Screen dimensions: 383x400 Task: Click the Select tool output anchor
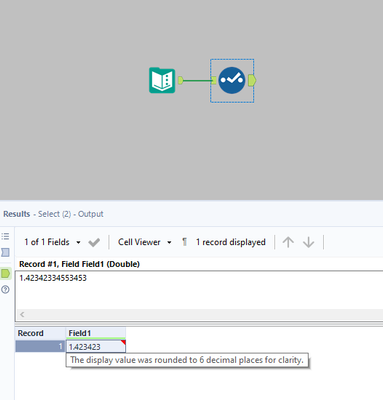coord(252,80)
